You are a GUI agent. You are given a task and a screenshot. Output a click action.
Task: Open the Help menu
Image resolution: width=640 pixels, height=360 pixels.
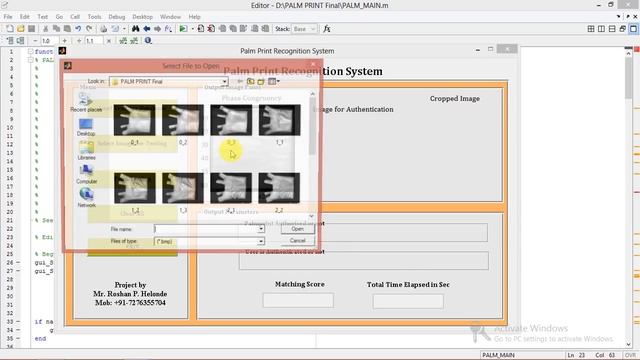click(x=194, y=17)
